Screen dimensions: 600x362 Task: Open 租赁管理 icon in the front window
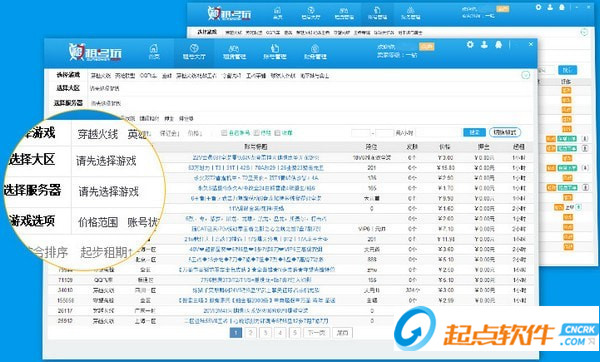click(x=234, y=52)
